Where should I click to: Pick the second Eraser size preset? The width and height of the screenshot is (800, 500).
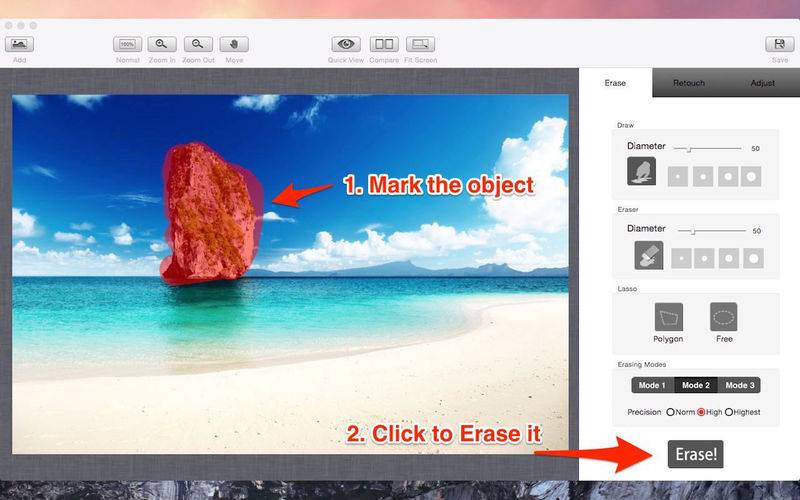[x=704, y=259]
